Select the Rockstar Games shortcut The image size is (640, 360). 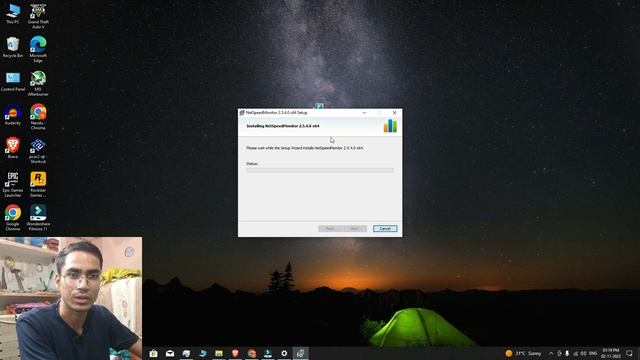point(38,184)
